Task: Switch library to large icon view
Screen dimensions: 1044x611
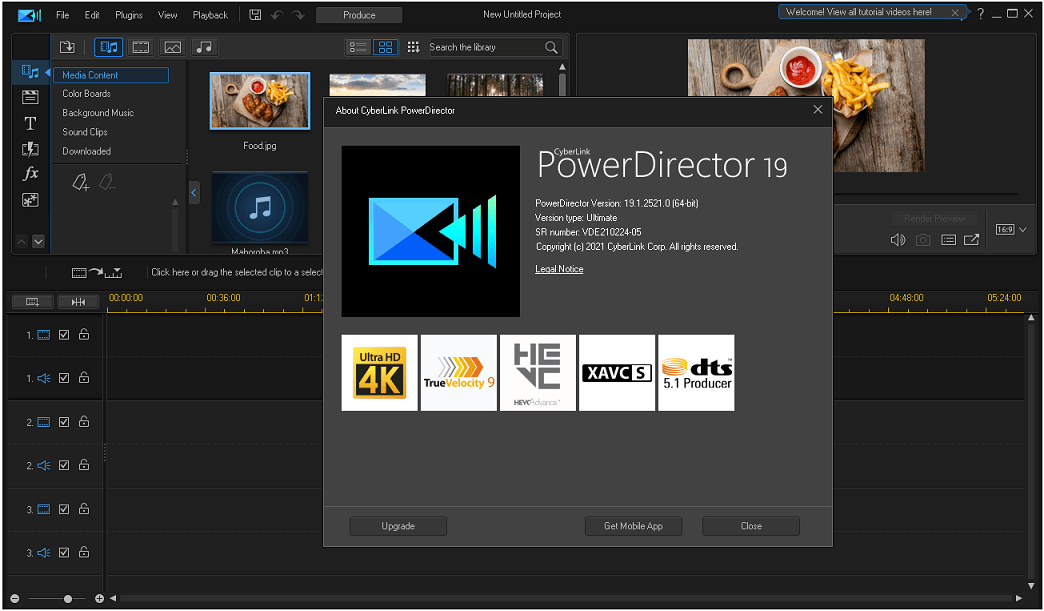Action: (385, 47)
